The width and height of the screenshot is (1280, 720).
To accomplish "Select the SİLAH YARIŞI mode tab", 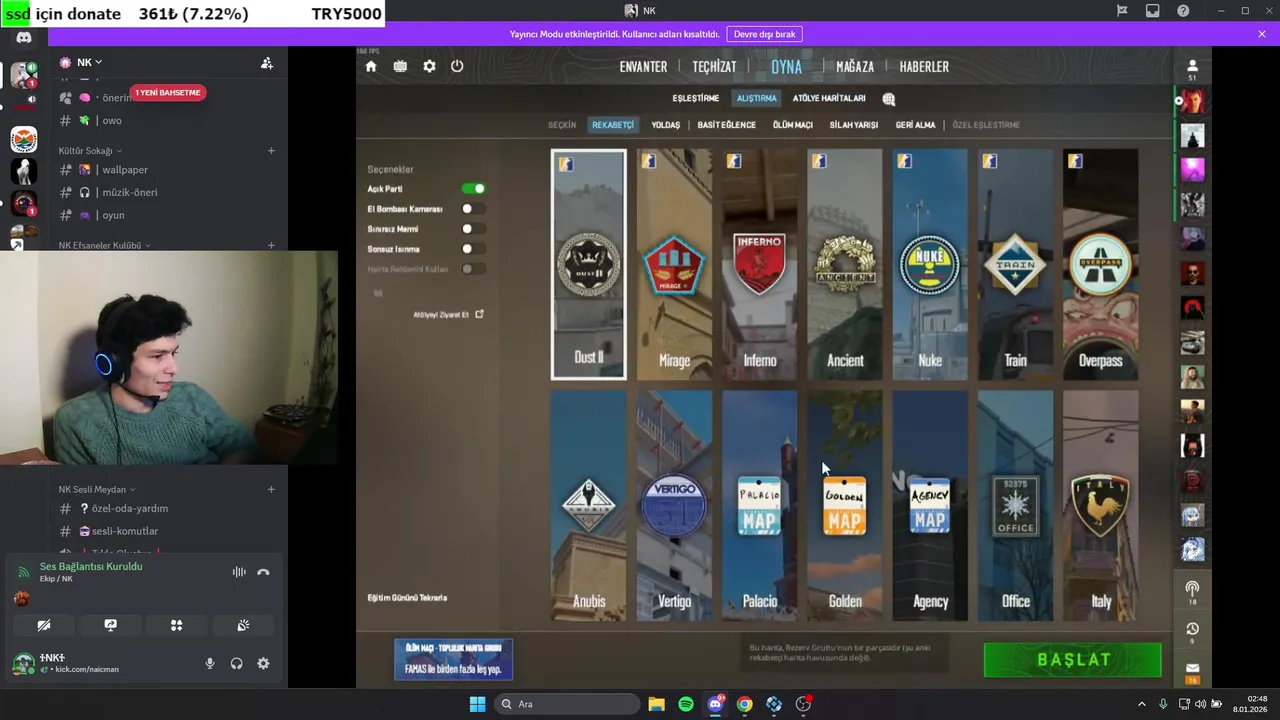I will click(853, 125).
